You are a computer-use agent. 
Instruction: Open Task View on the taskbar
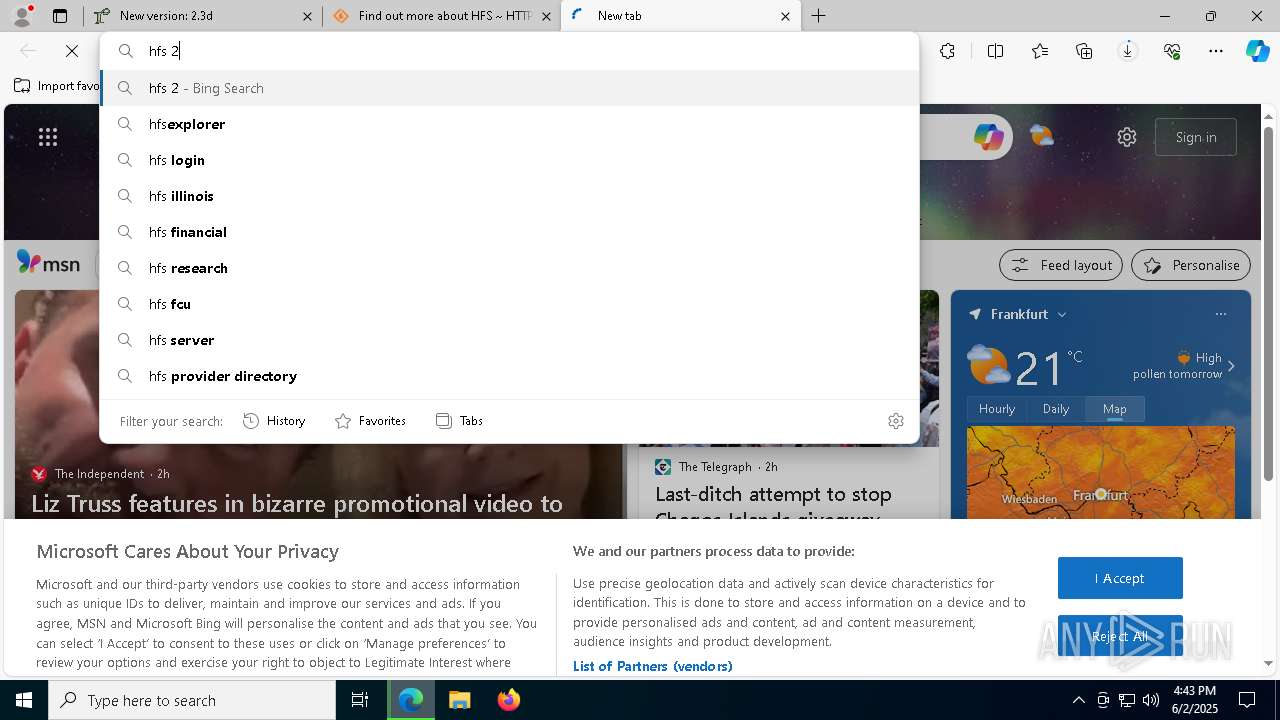(360, 700)
